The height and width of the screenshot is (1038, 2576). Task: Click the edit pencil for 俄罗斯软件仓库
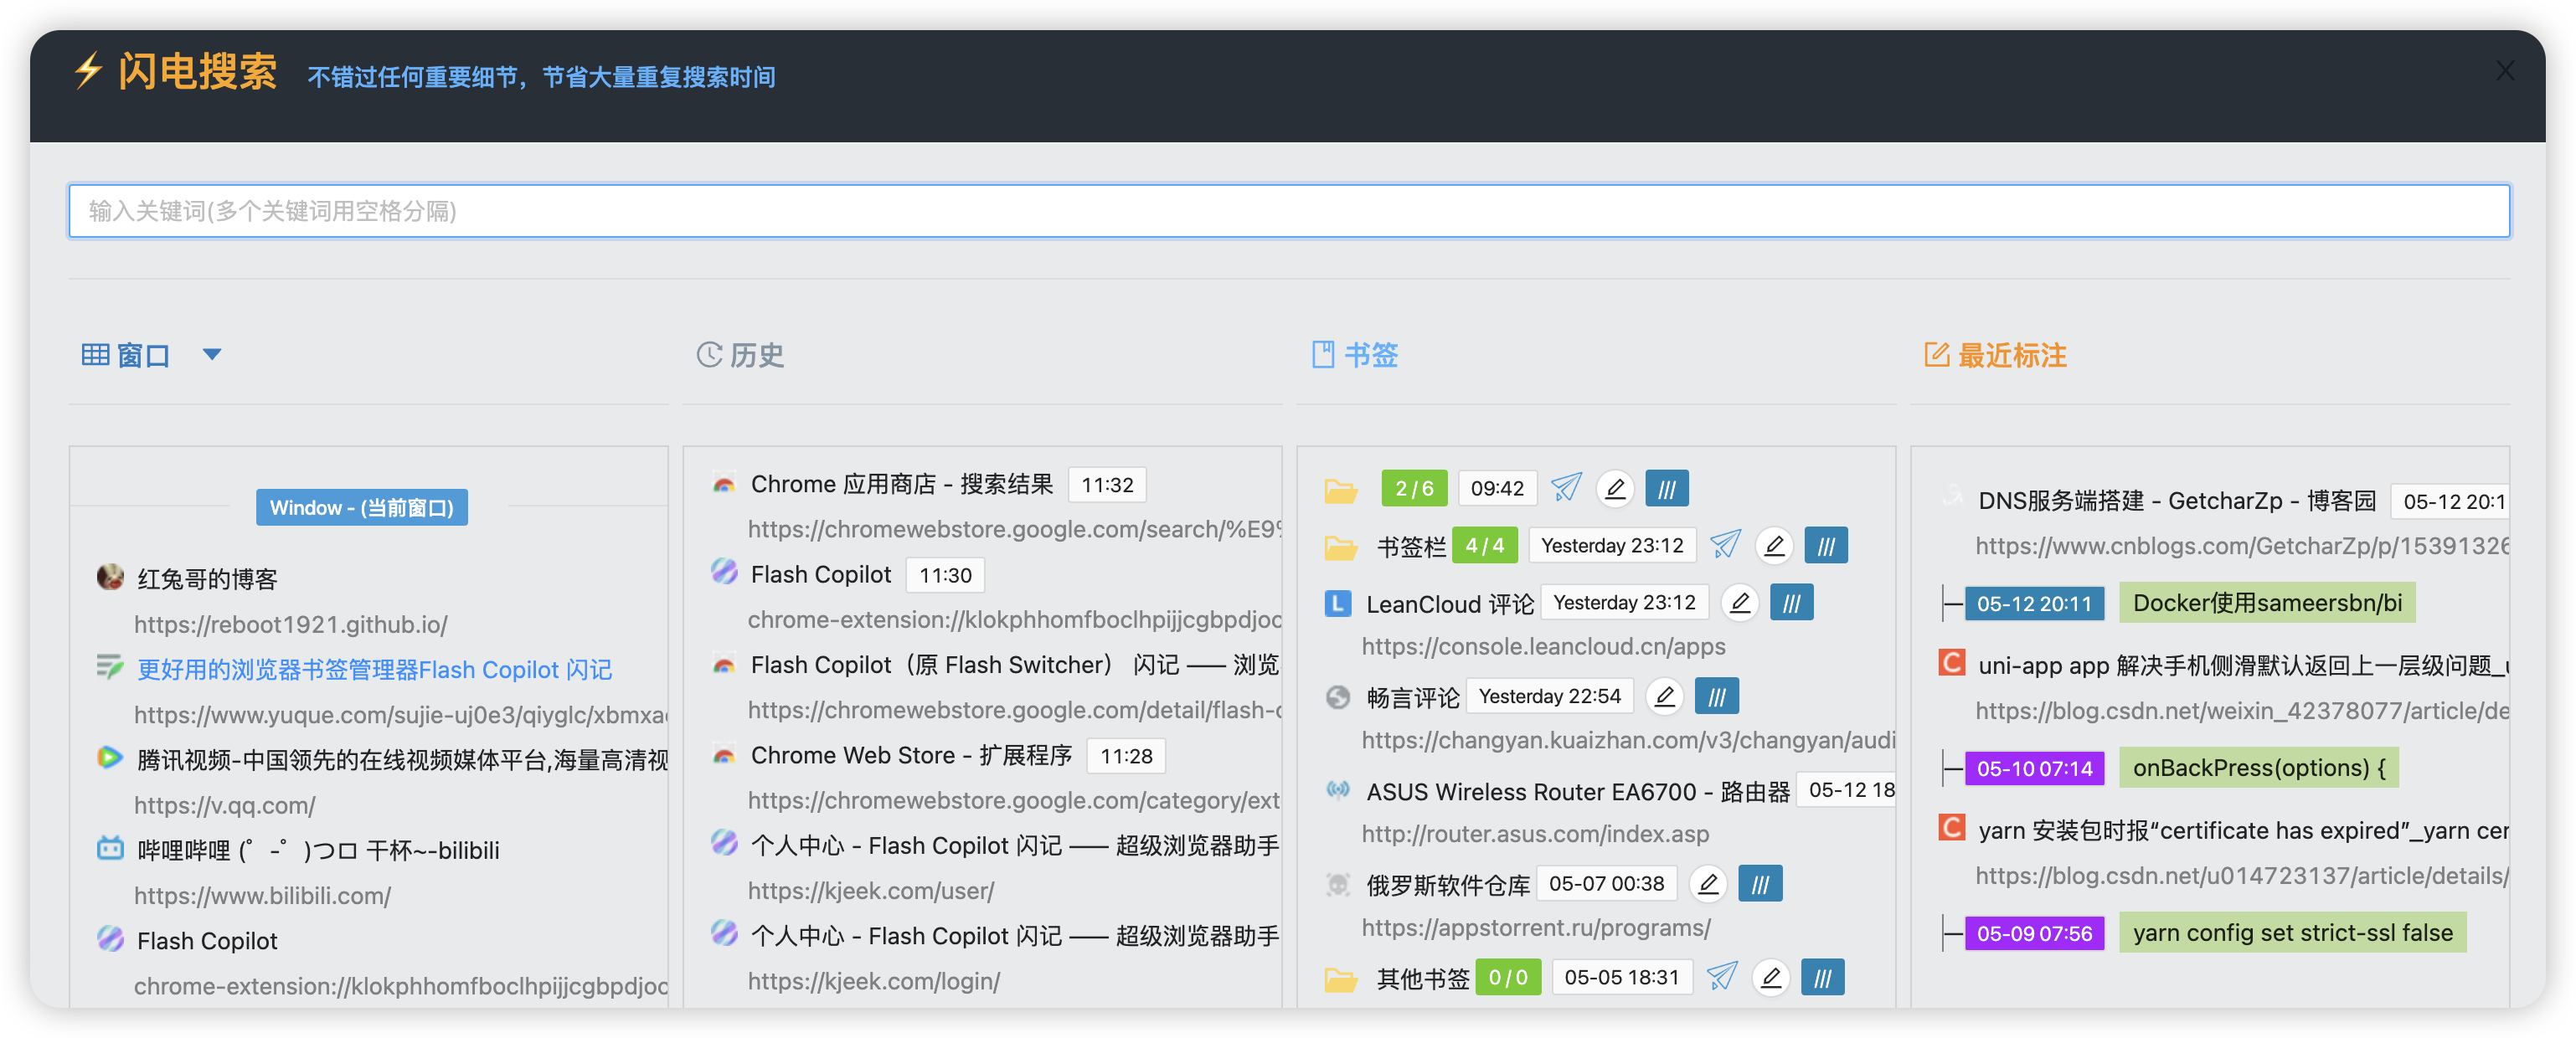pyautogui.click(x=1708, y=883)
